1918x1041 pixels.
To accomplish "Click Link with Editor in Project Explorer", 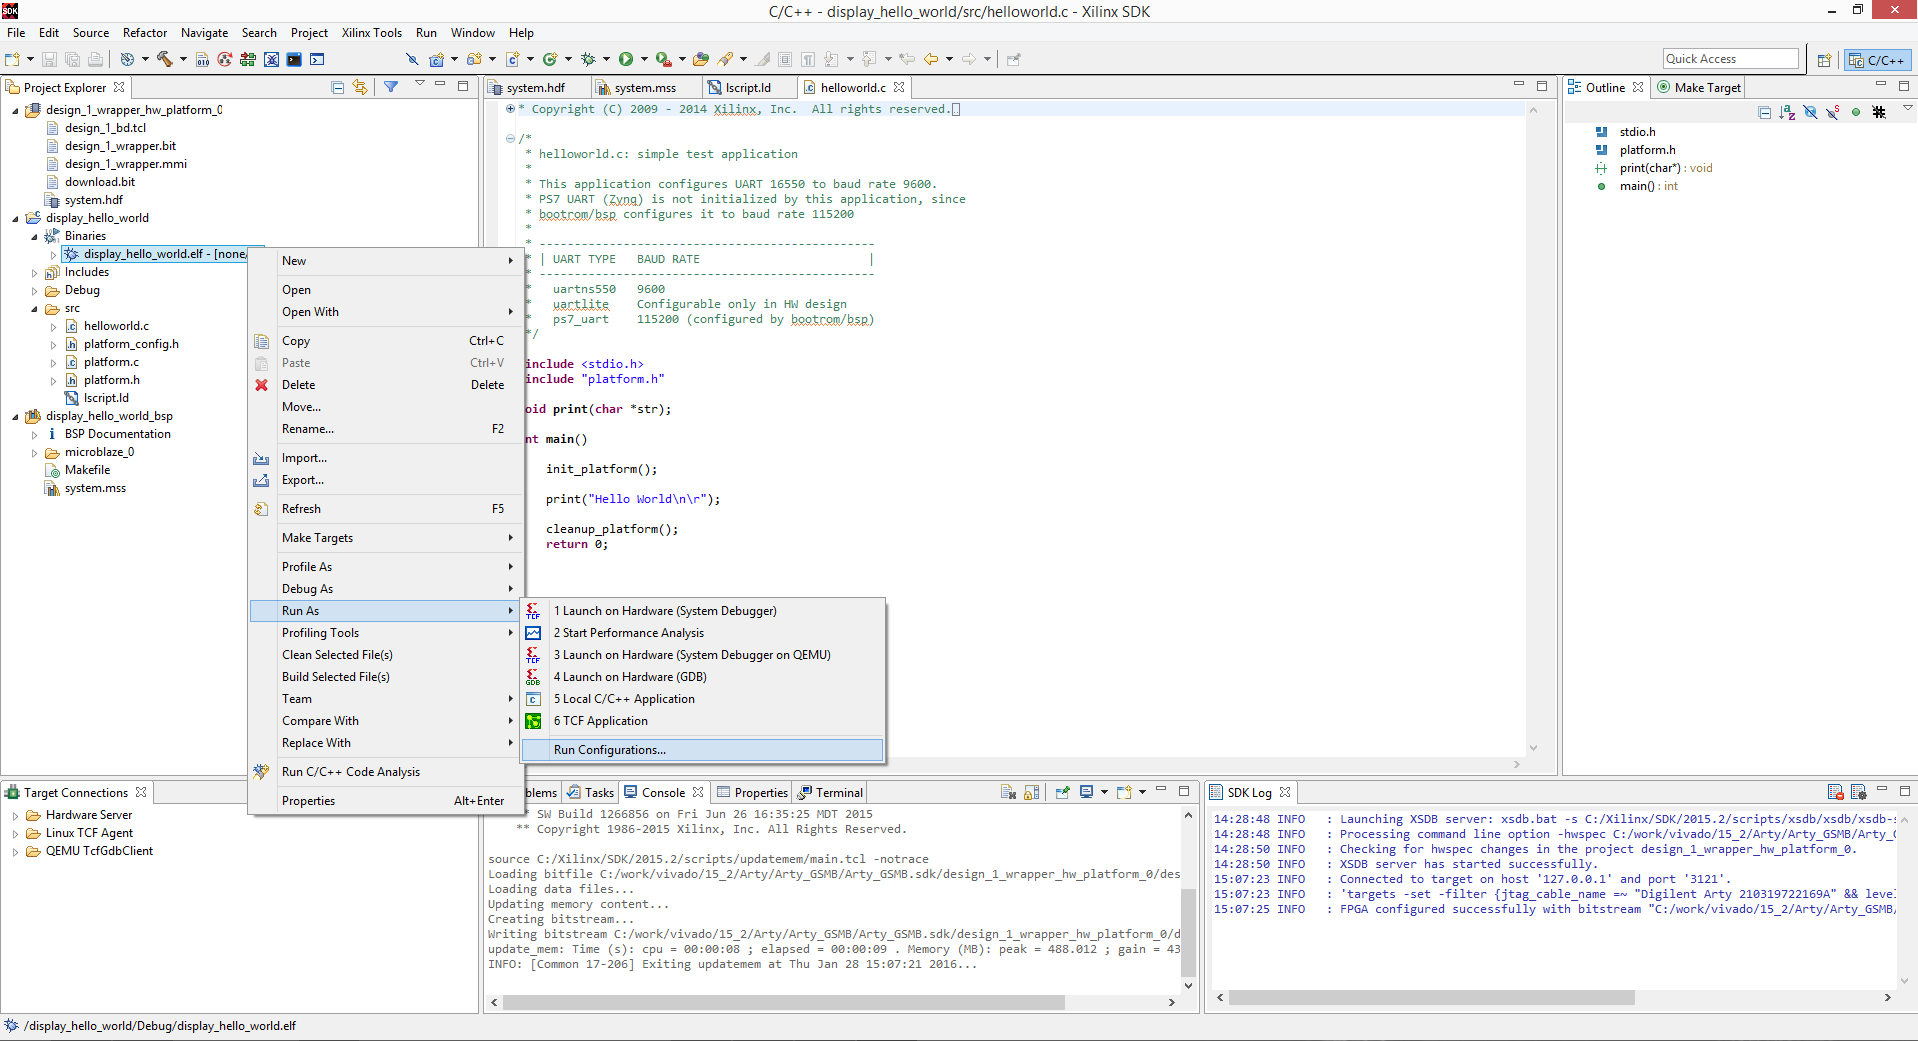I will click(360, 88).
